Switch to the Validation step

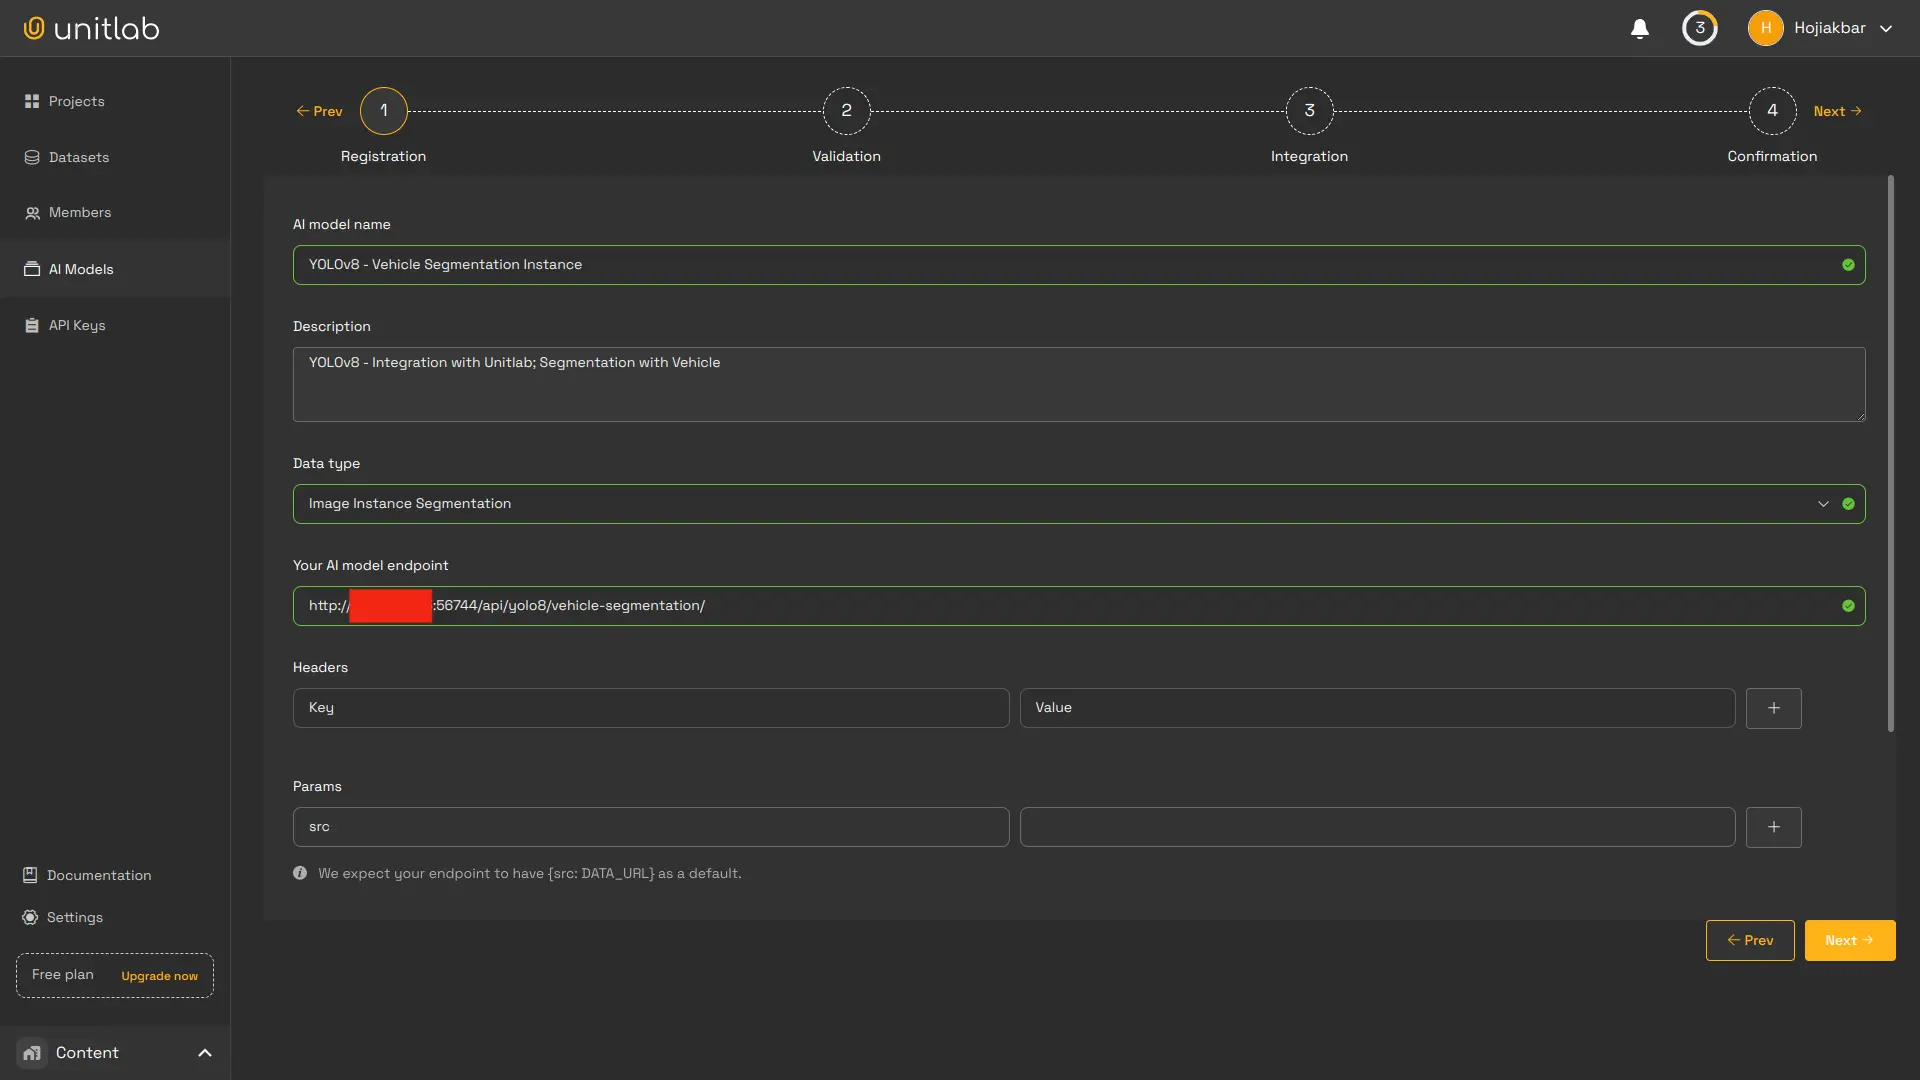[x=846, y=111]
